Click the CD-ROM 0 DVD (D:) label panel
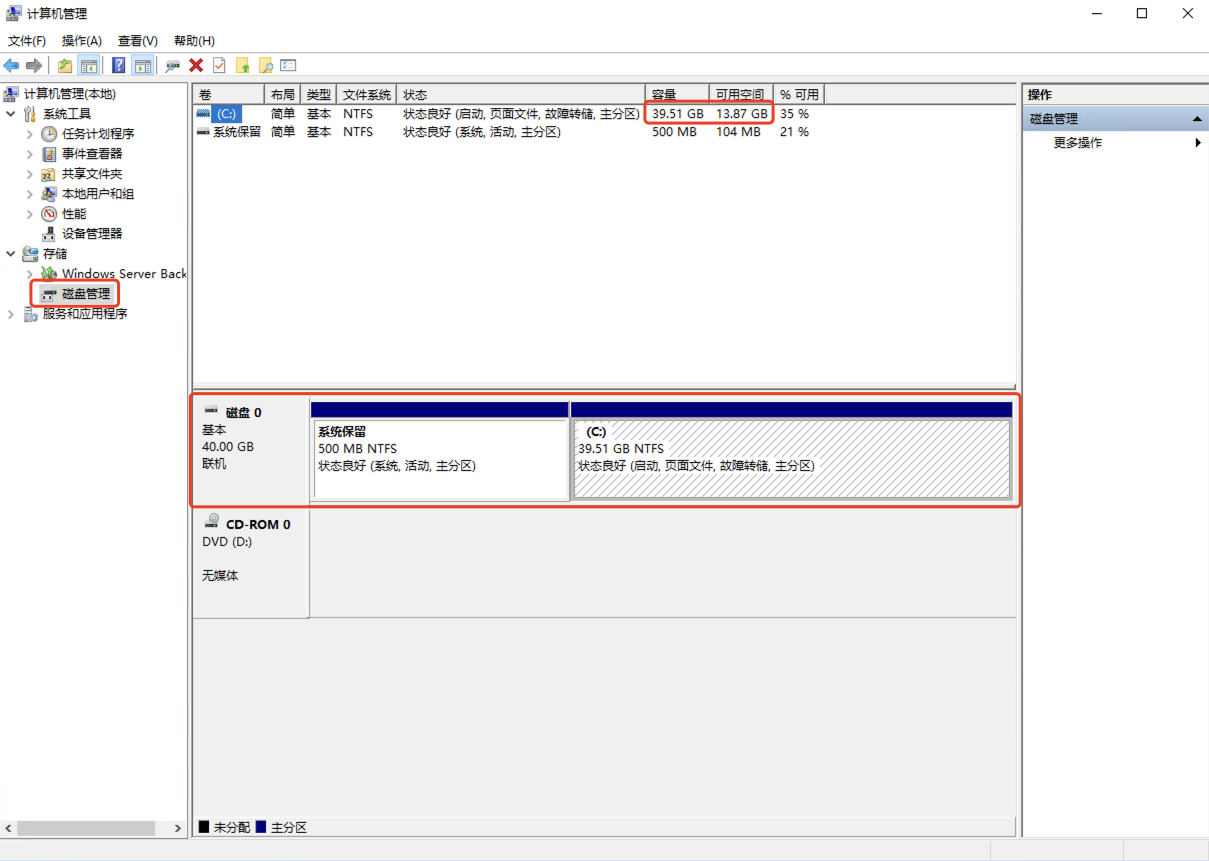 [250, 563]
